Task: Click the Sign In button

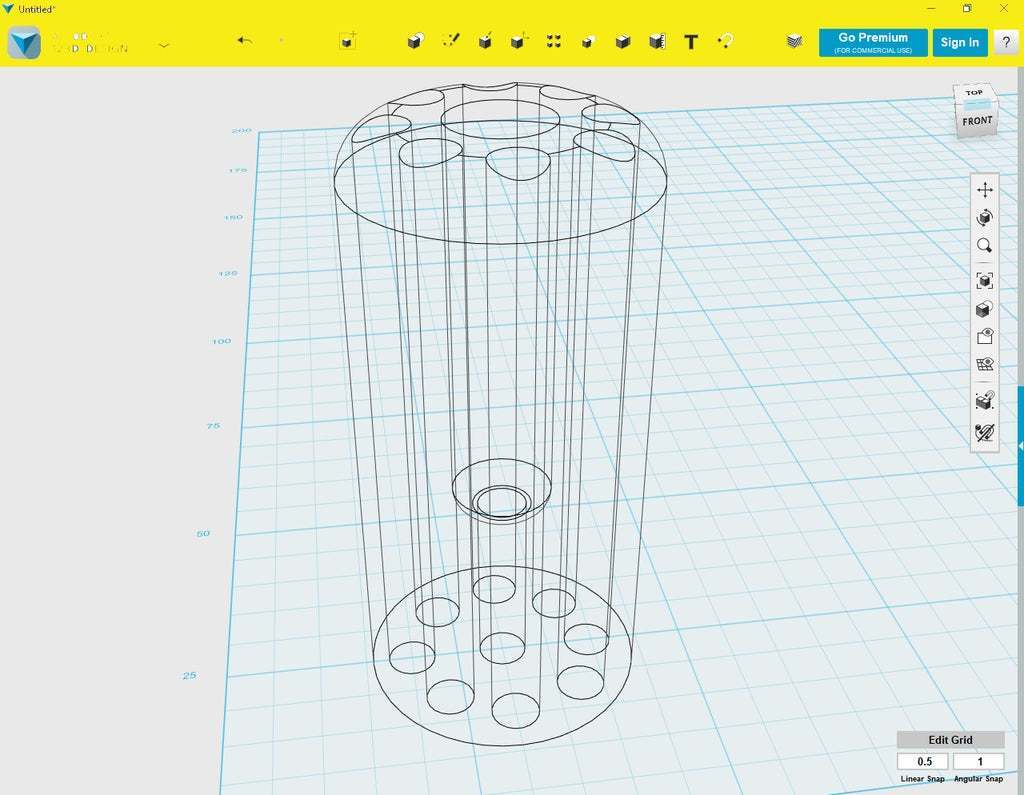Action: (x=960, y=42)
